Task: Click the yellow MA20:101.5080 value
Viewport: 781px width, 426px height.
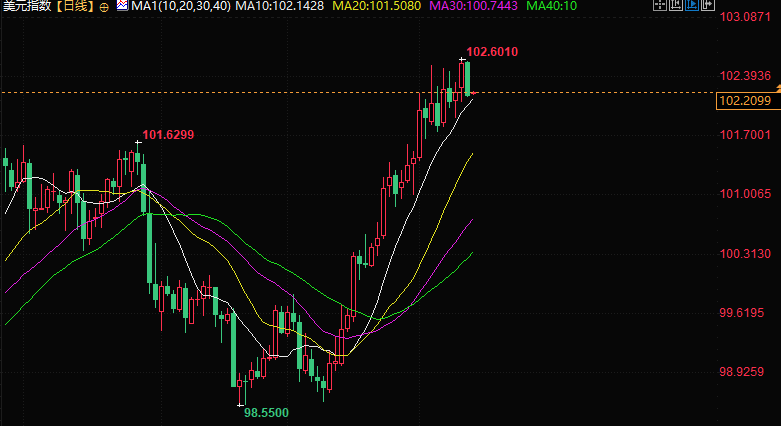Action: [377, 6]
